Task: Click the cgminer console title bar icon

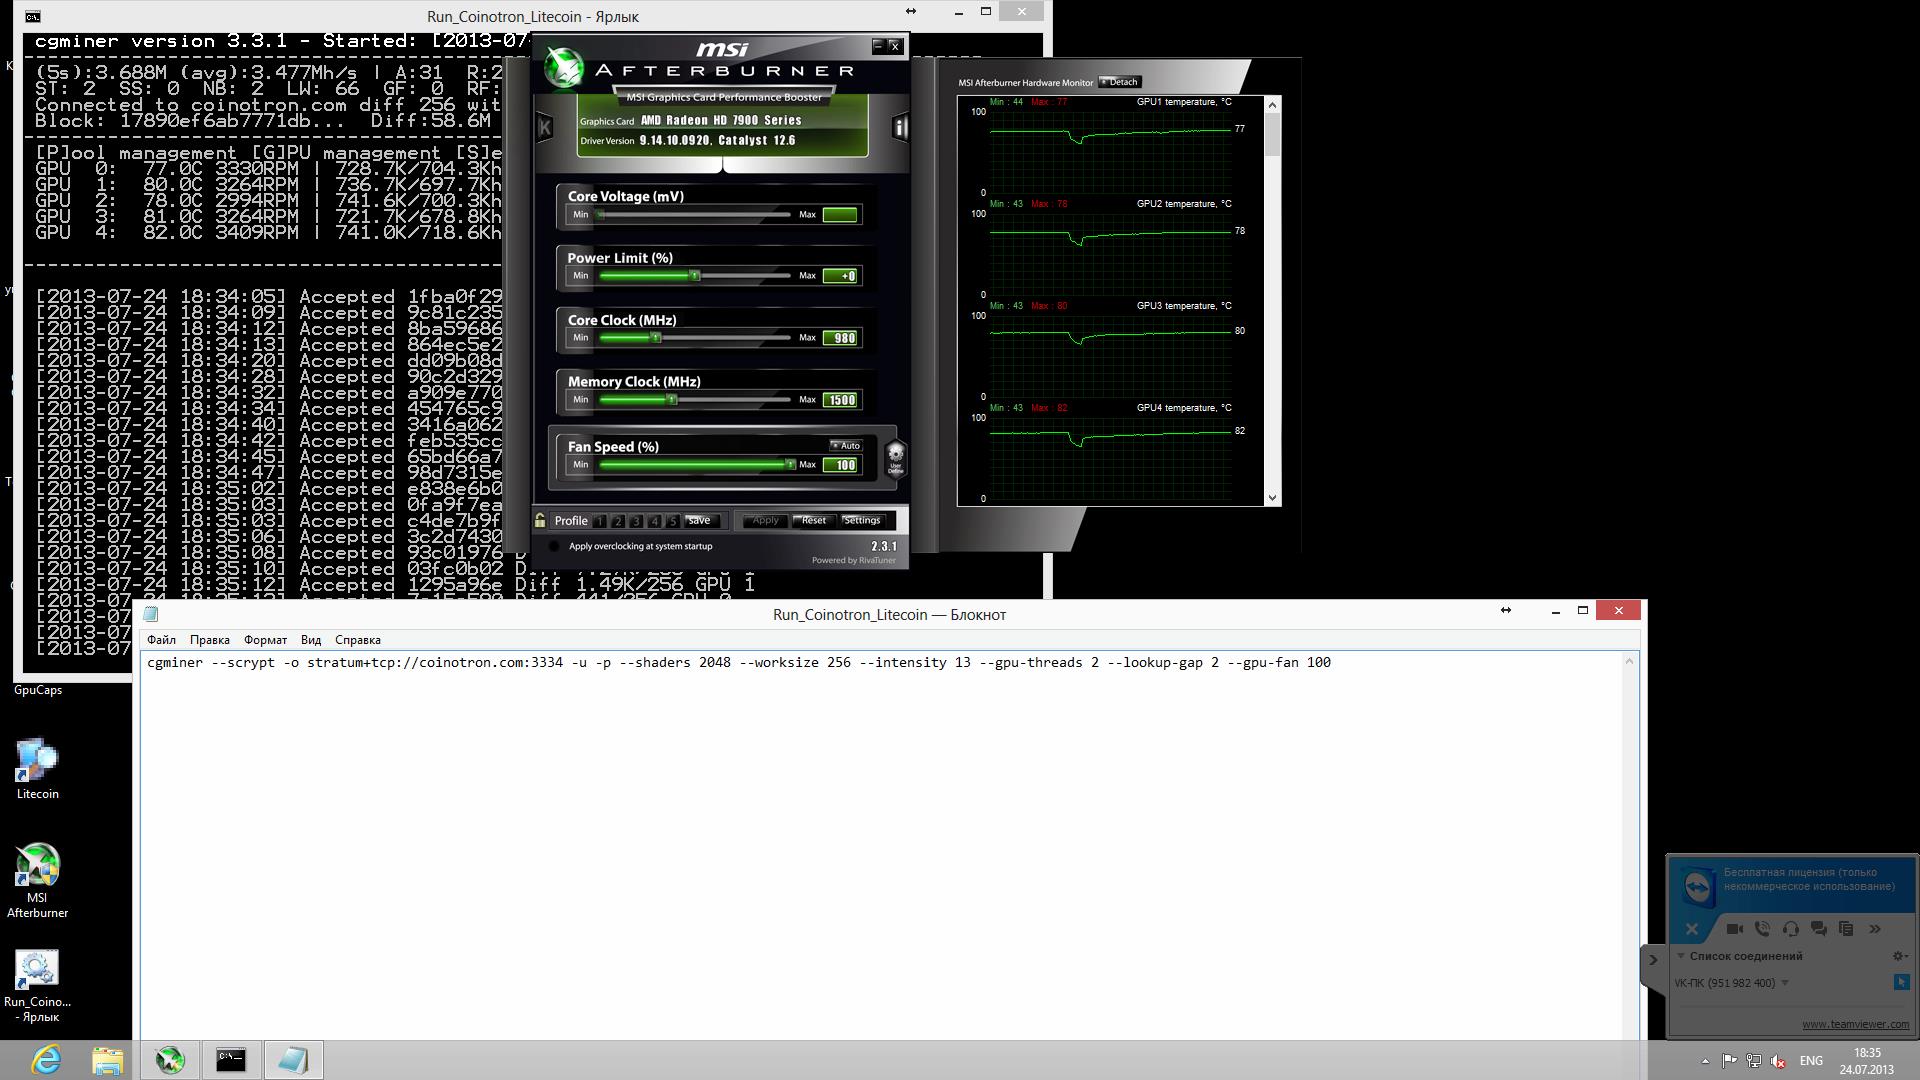Action: tap(33, 16)
